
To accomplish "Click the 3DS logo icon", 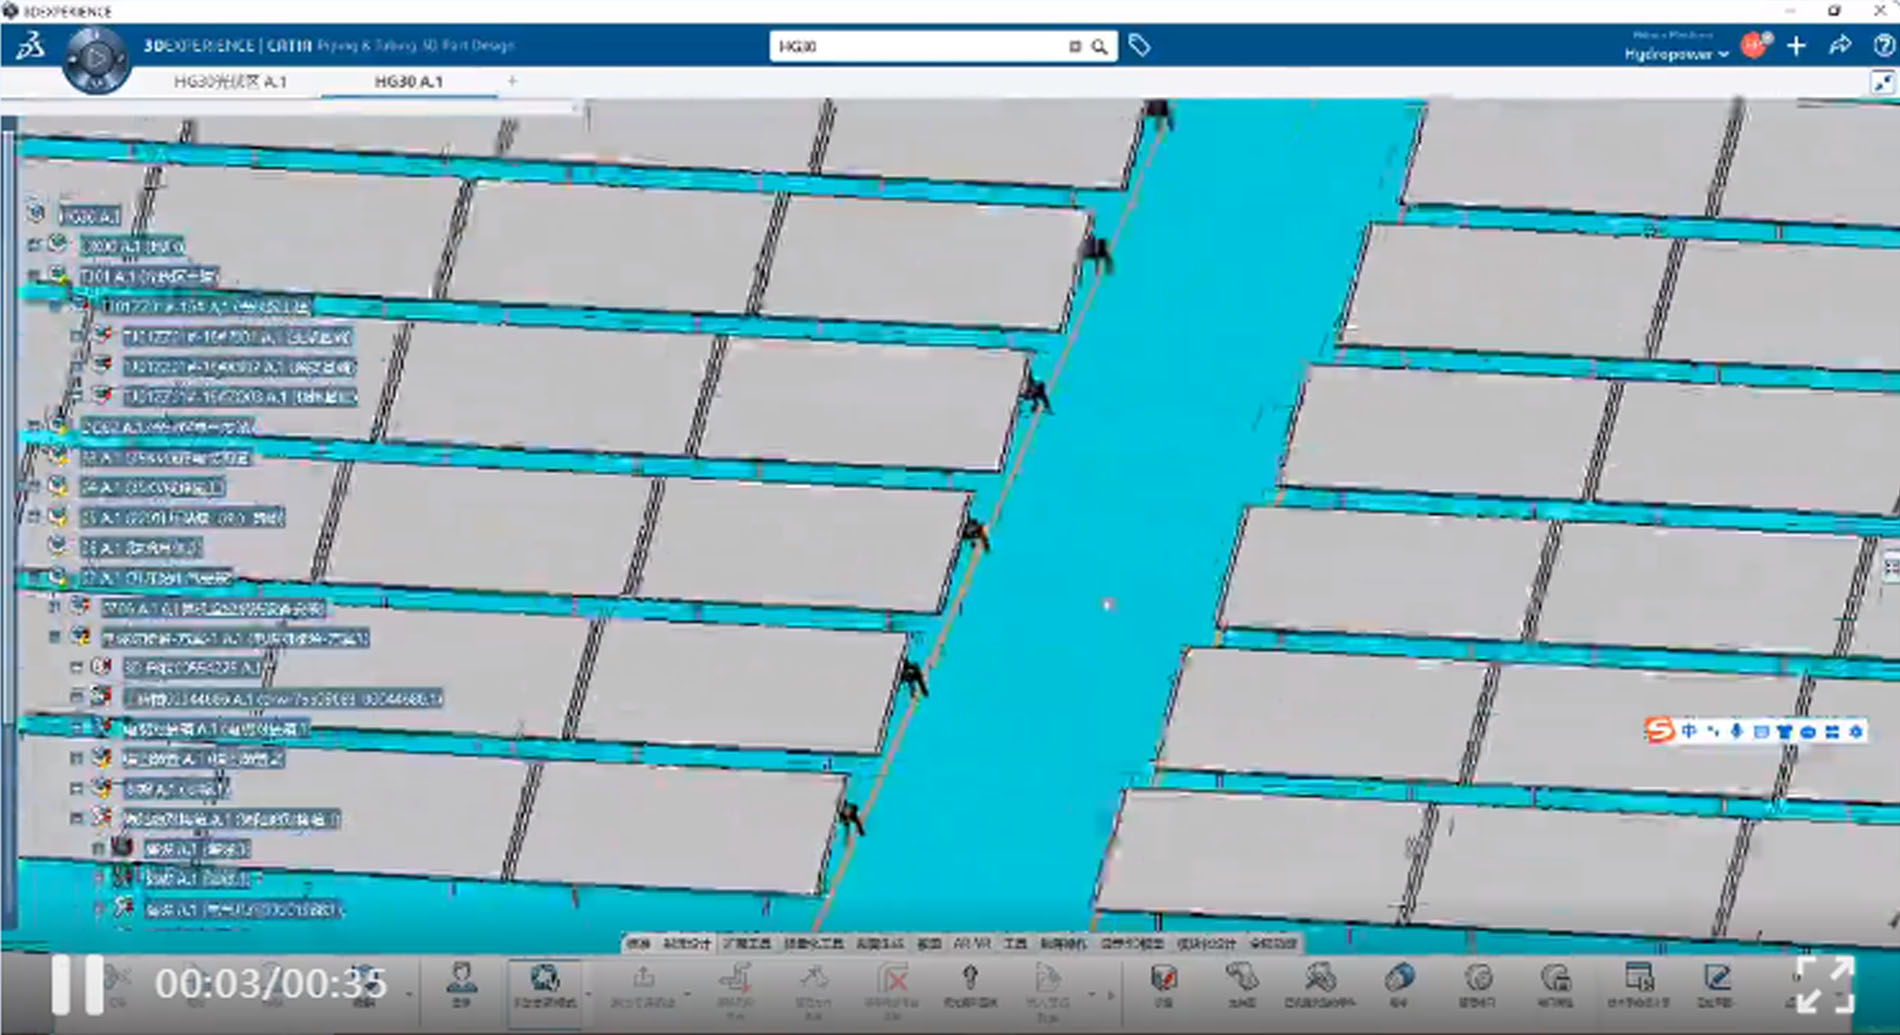I will 30,46.
